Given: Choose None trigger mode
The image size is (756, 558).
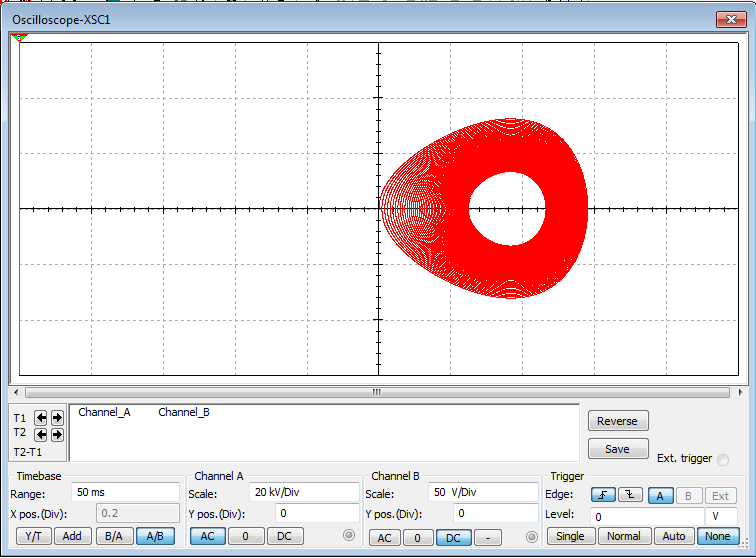Looking at the screenshot, I should [x=718, y=536].
